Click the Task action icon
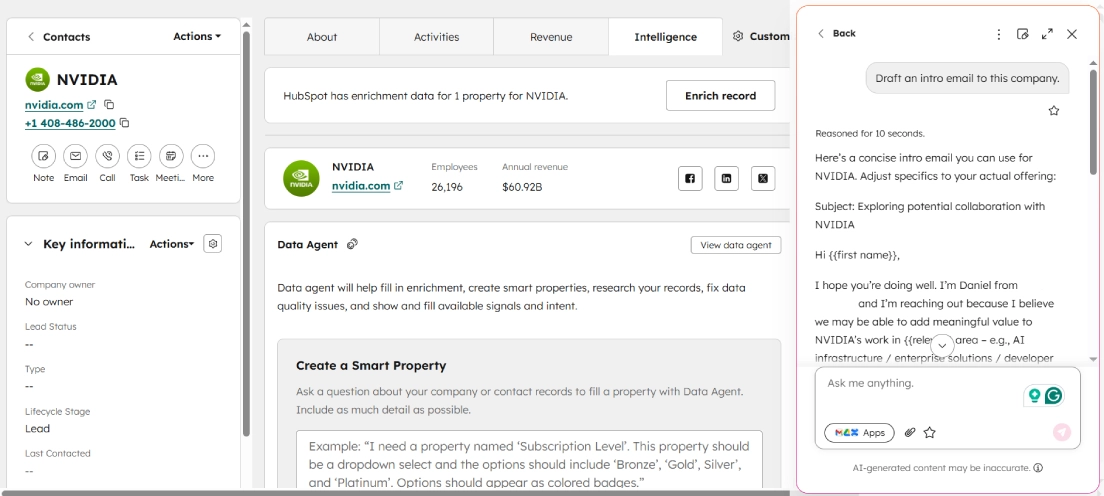The width and height of the screenshot is (1104, 496). [139, 156]
